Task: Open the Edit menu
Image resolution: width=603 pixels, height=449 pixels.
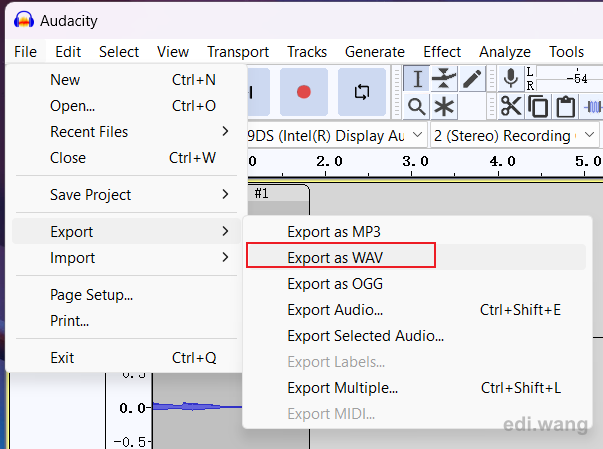Action: (68, 52)
